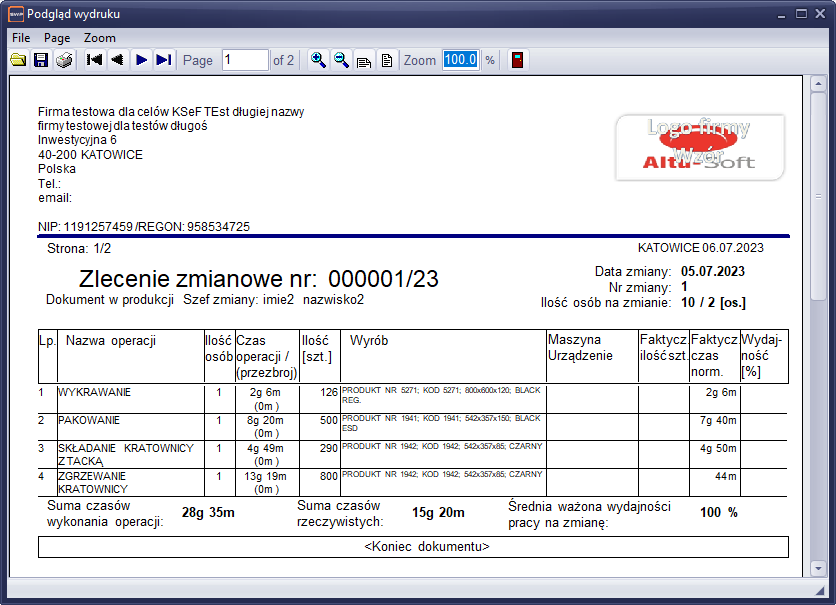The height and width of the screenshot is (605, 836).
Task: Open the Zoom menu
Action: point(100,37)
